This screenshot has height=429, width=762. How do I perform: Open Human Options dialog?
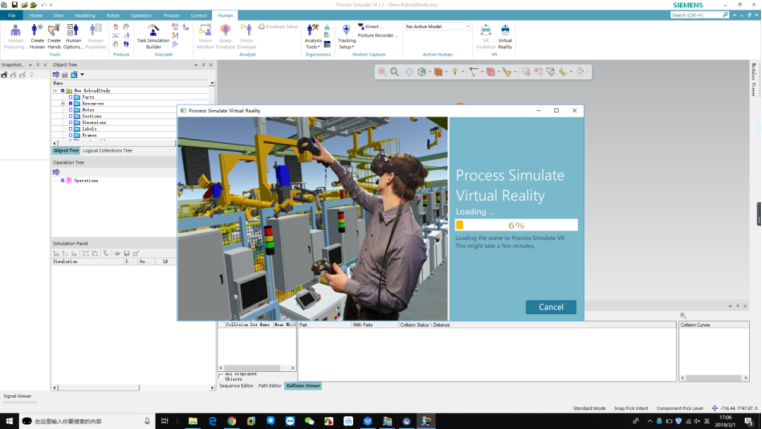73,32
